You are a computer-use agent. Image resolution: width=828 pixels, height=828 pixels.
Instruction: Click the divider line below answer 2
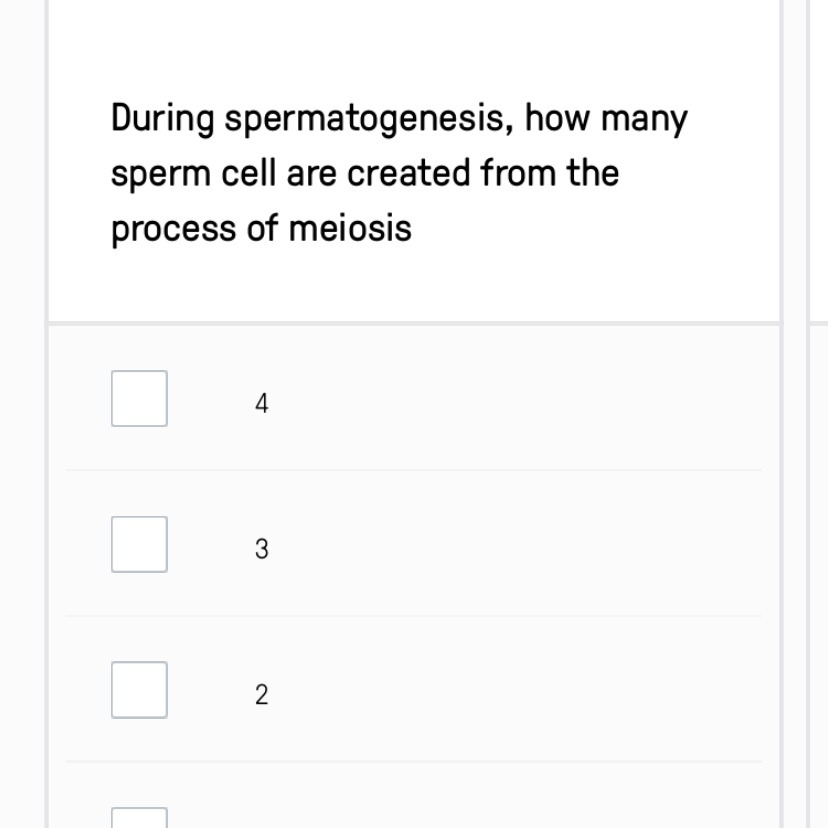pyautogui.click(x=414, y=762)
